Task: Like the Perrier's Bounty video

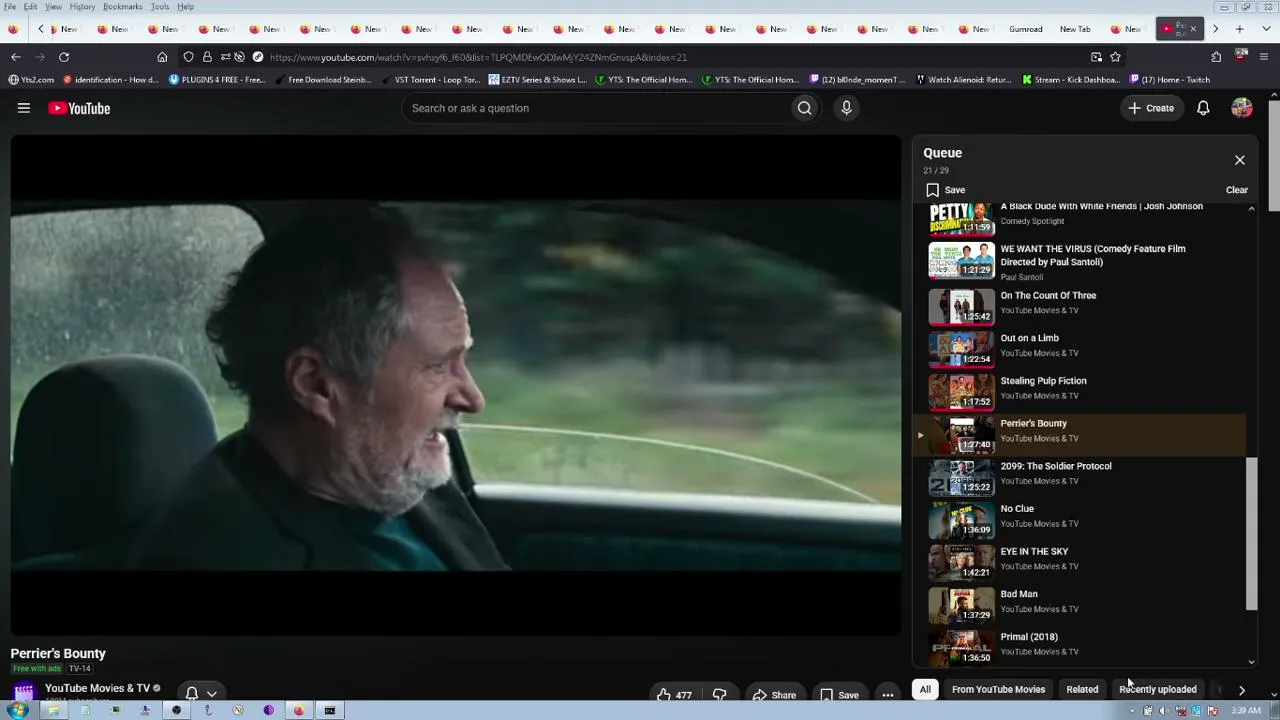Action: (x=674, y=695)
